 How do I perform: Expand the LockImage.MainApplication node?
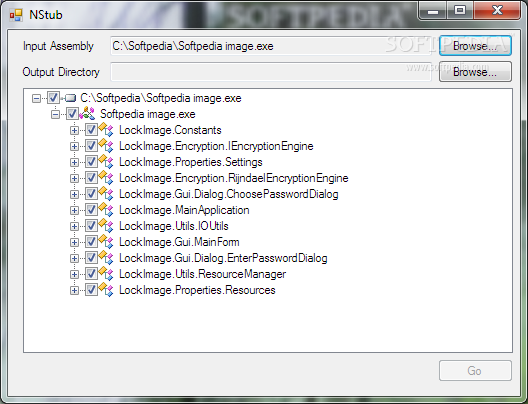click(74, 210)
